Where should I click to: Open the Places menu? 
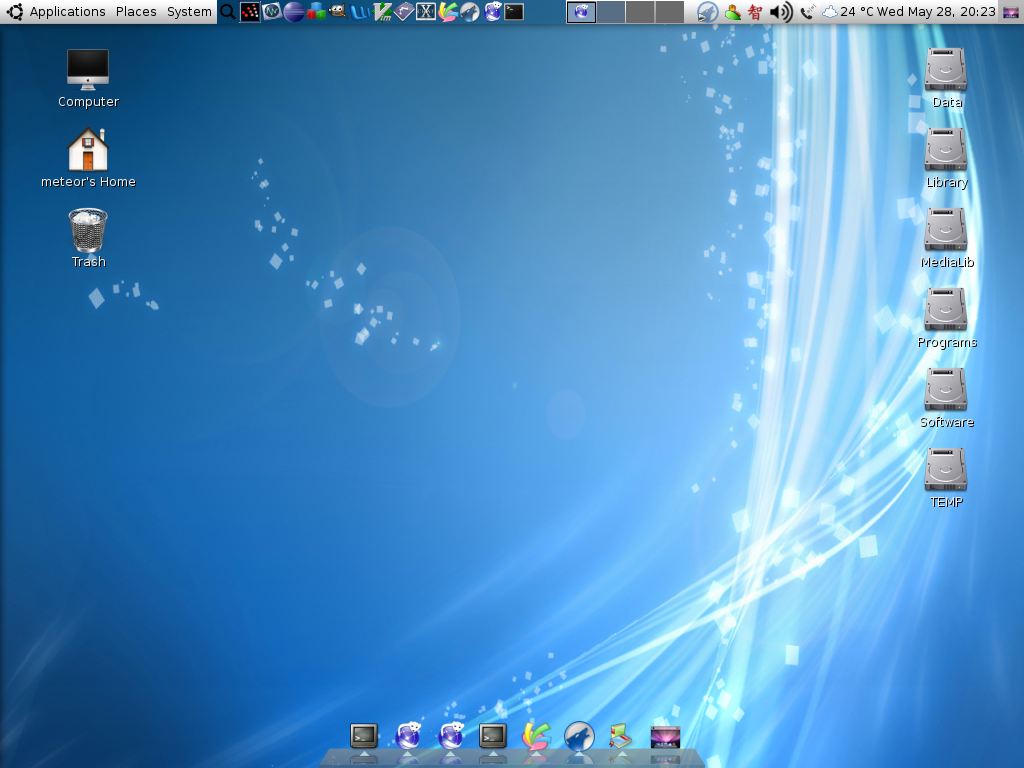click(x=136, y=12)
